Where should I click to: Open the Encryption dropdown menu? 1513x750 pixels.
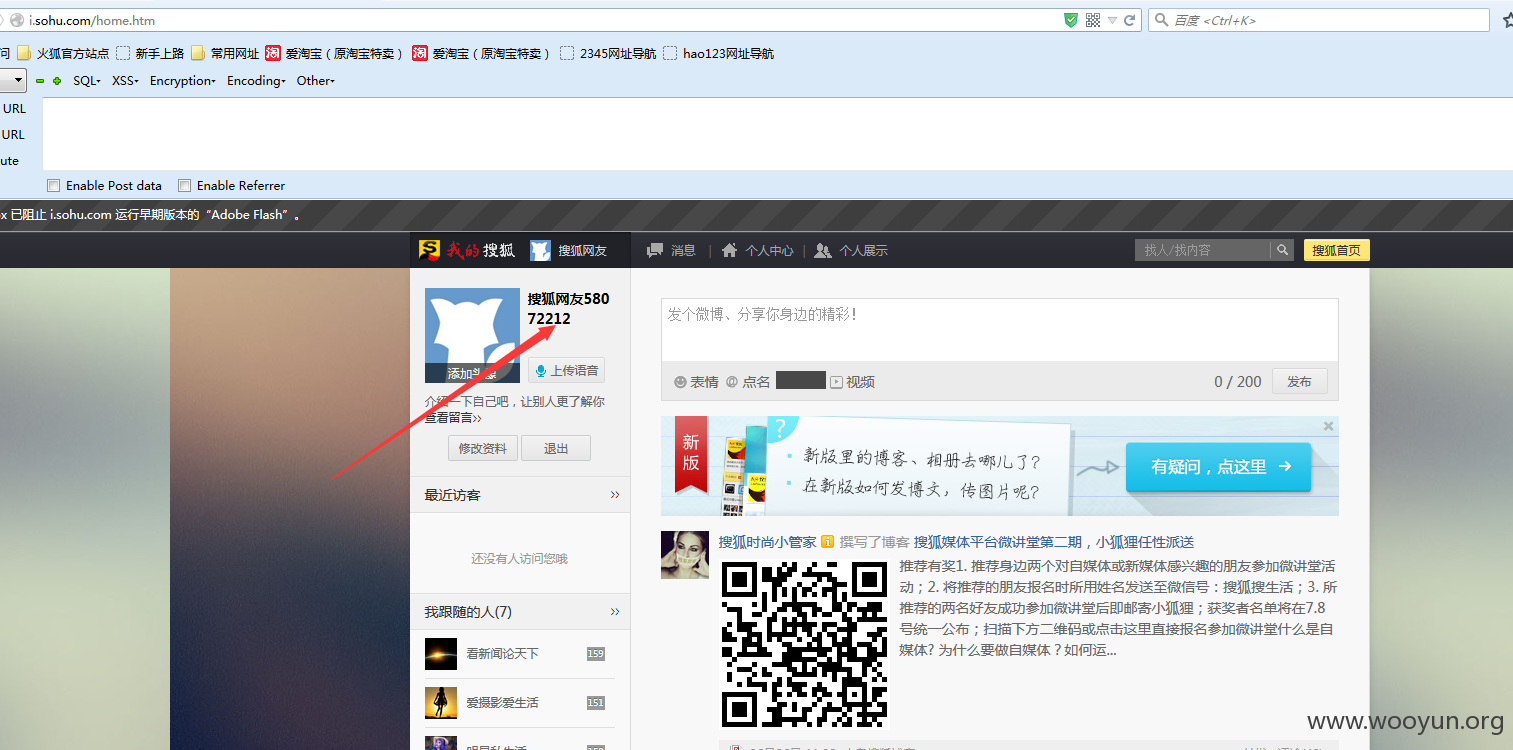tap(183, 81)
